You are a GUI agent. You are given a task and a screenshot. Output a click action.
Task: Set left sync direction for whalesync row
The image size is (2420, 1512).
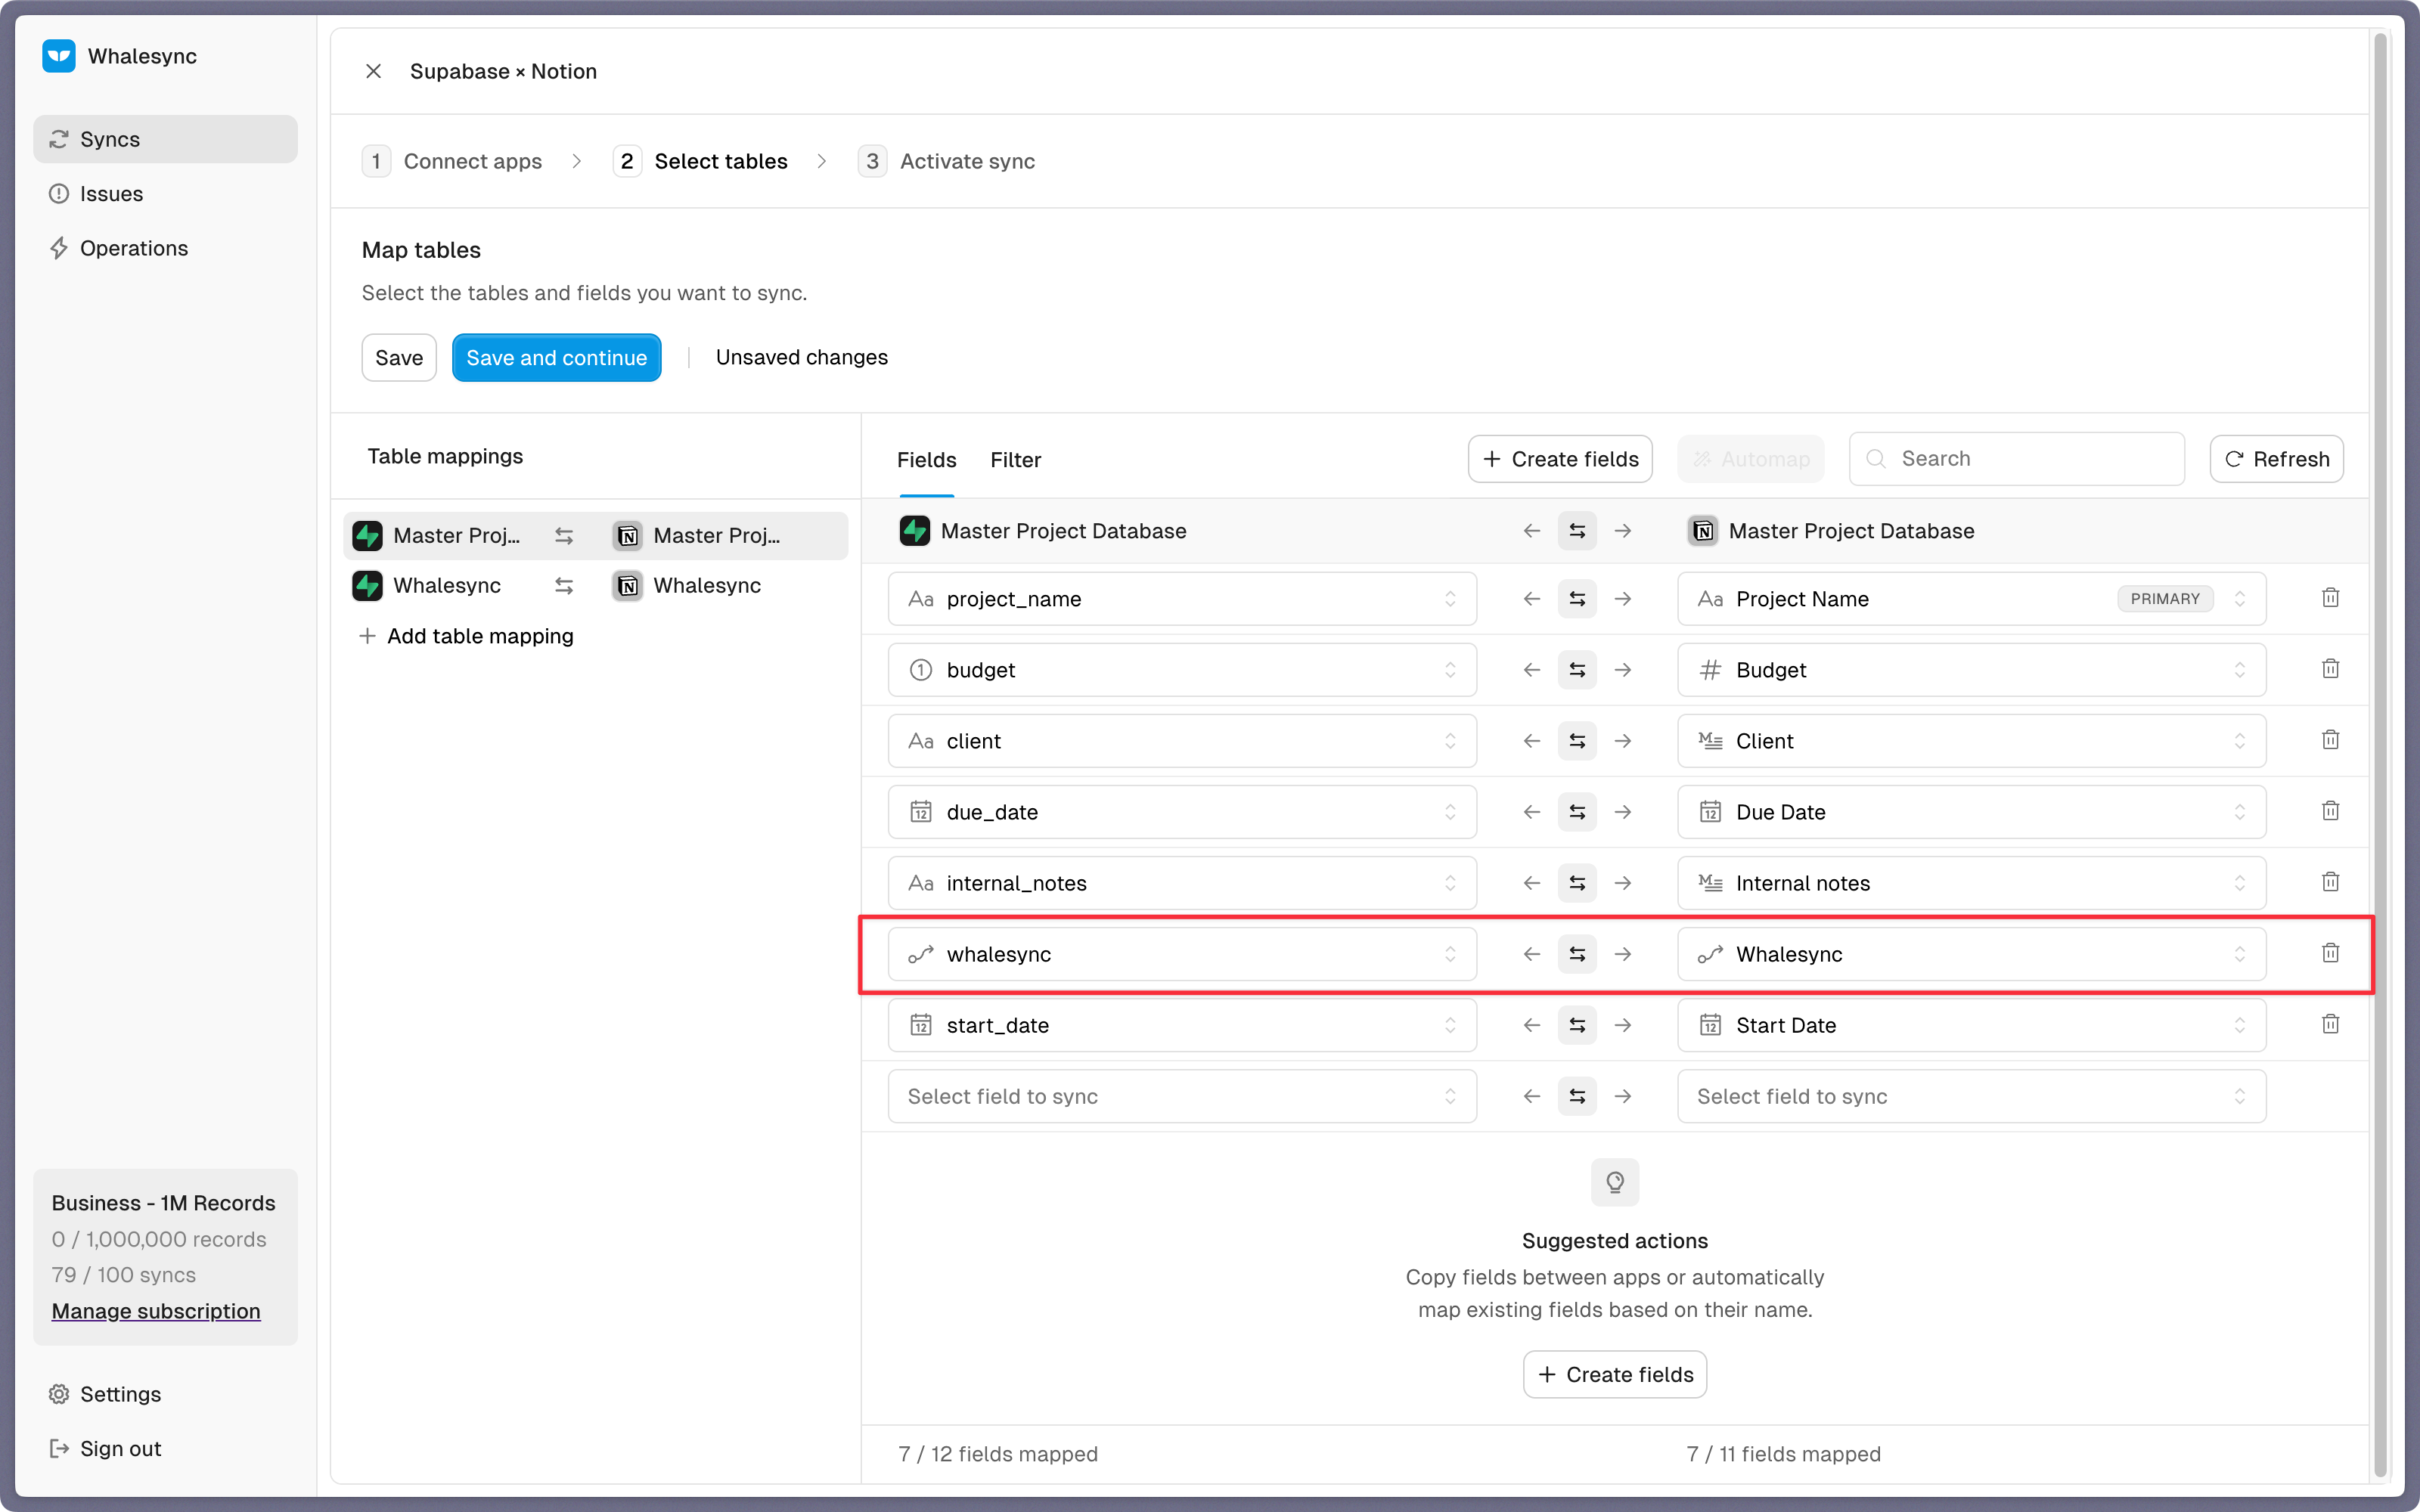(x=1531, y=954)
